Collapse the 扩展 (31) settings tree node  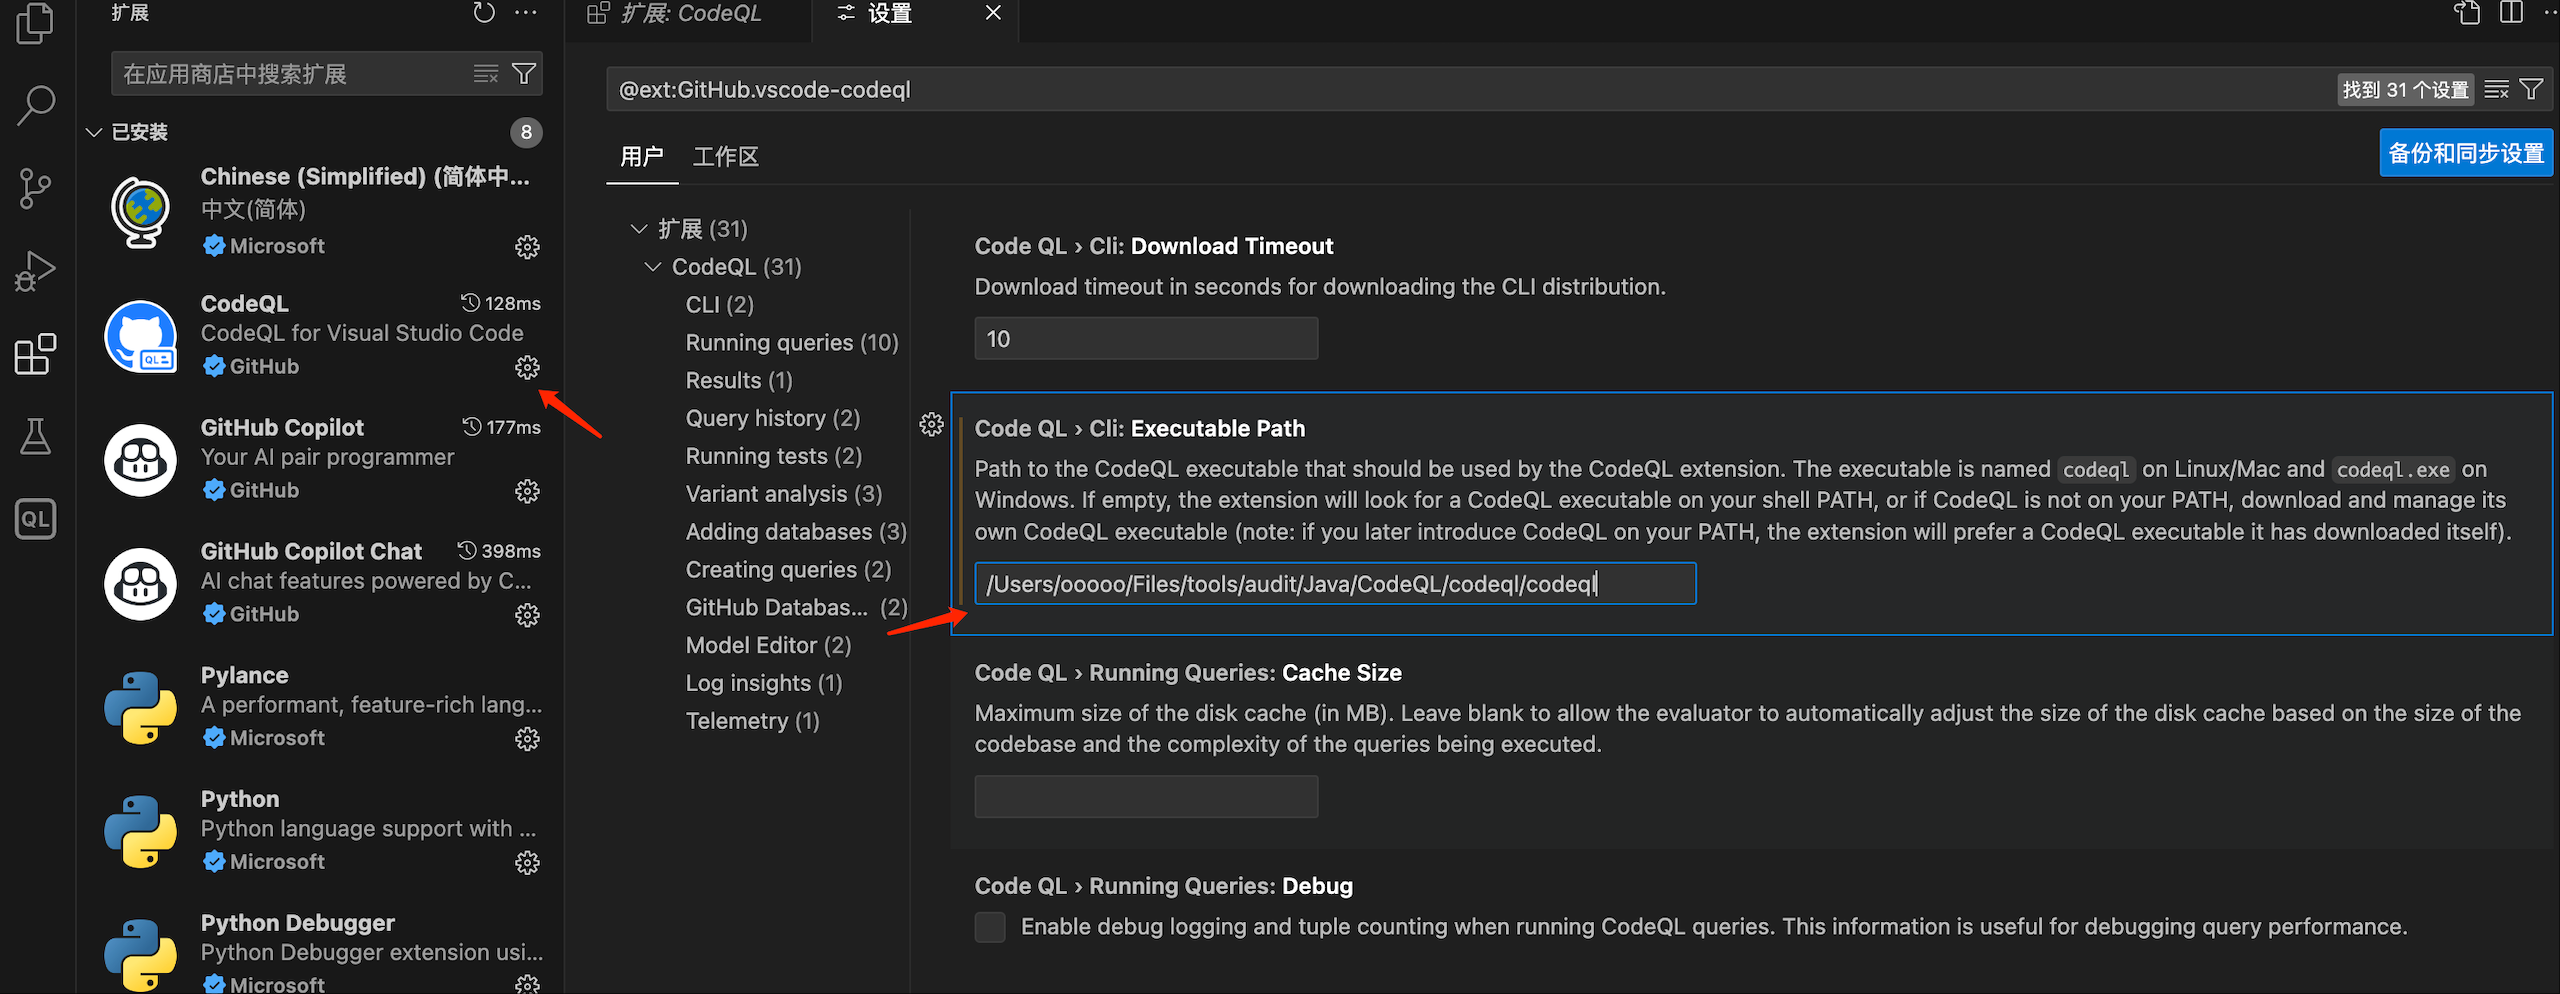click(x=639, y=229)
